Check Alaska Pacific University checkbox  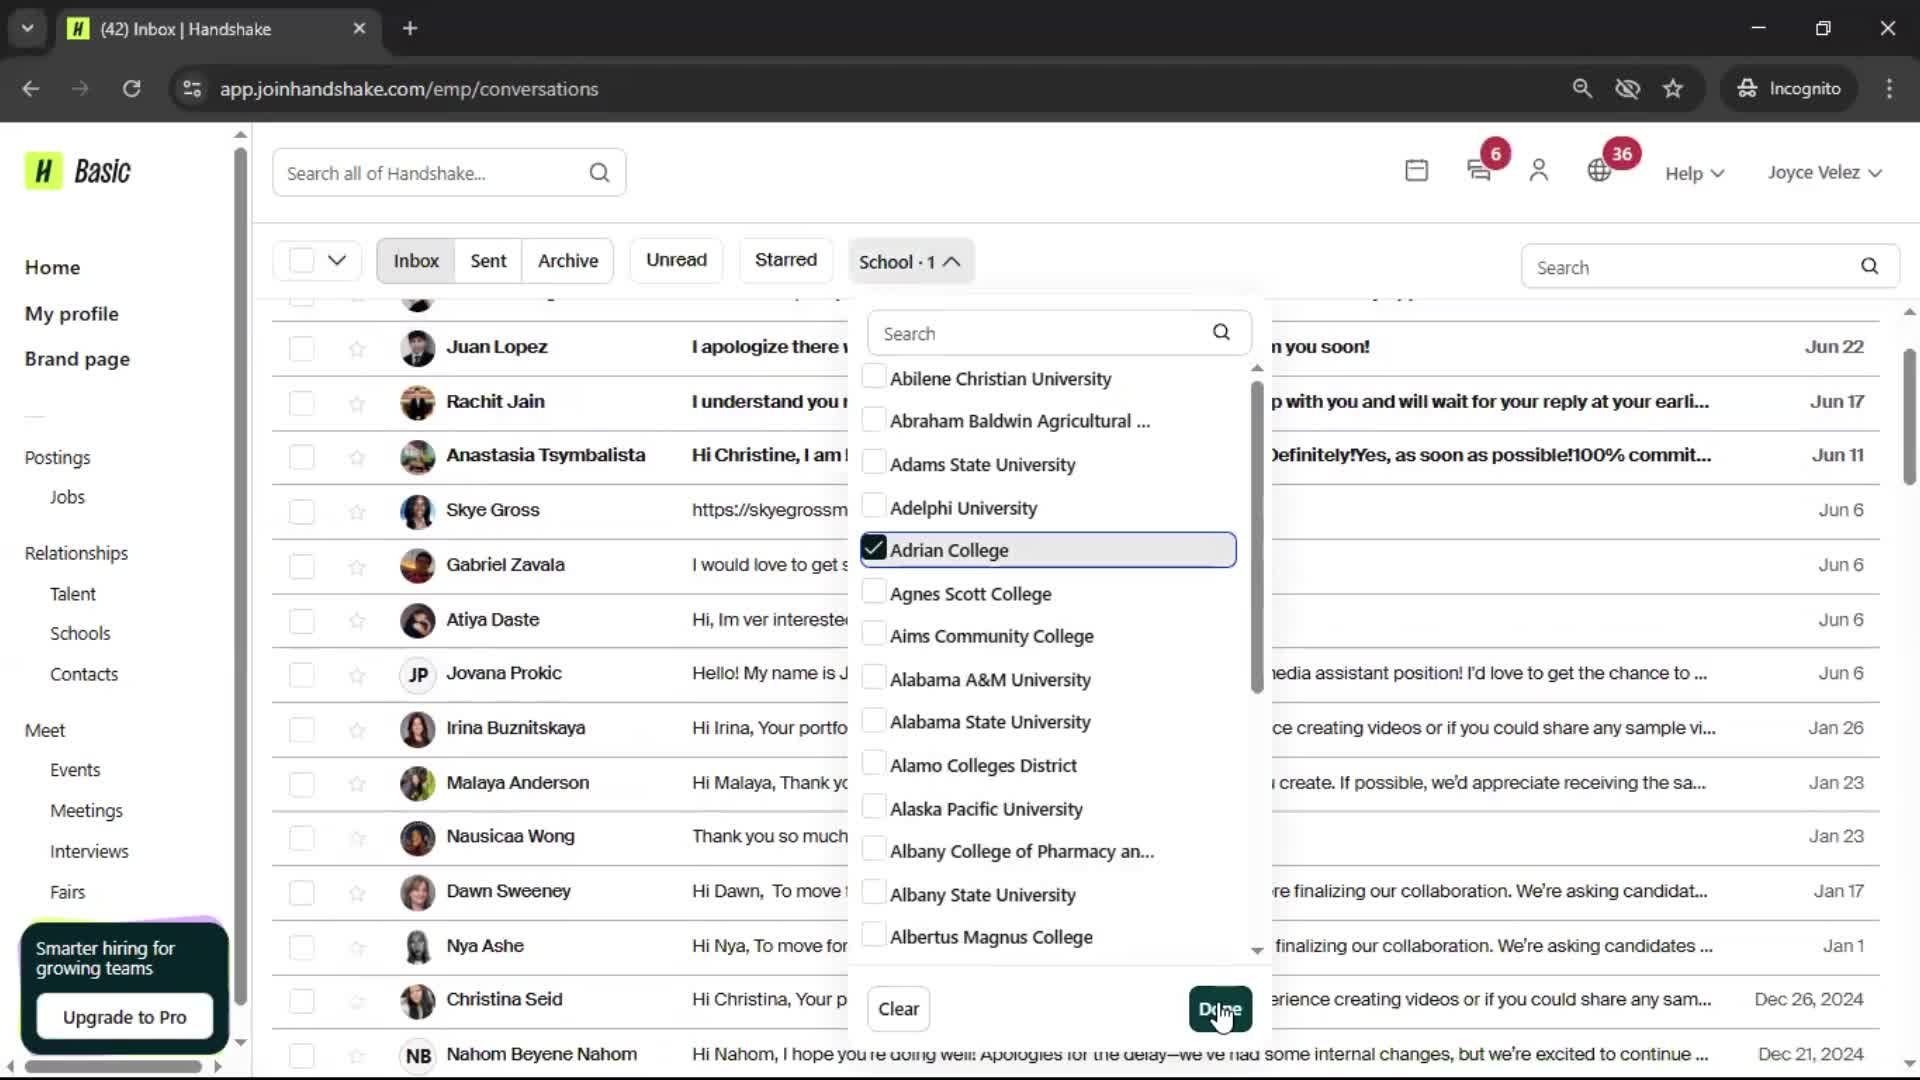873,807
